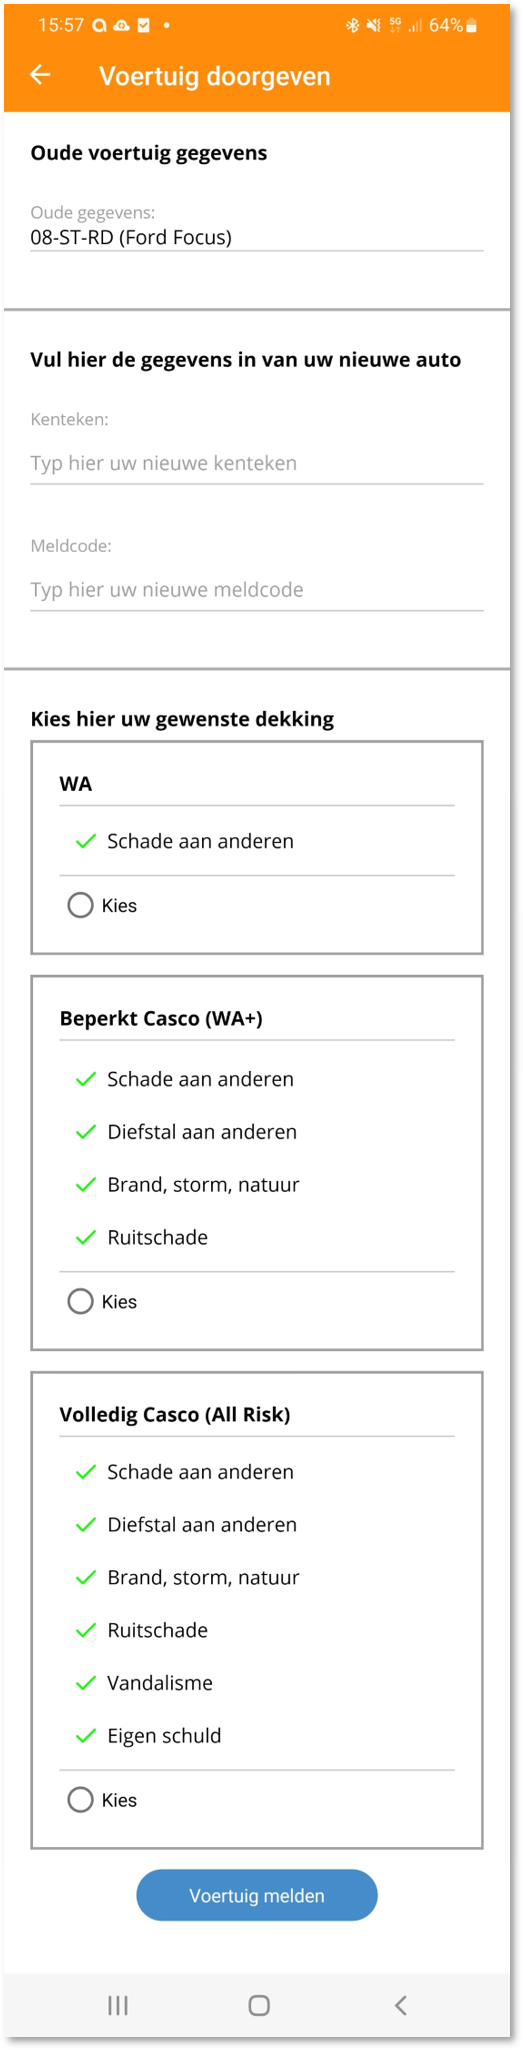This screenshot has width=523, height=2050.
Task: Click the Voertuig melden button
Action: [x=257, y=1895]
